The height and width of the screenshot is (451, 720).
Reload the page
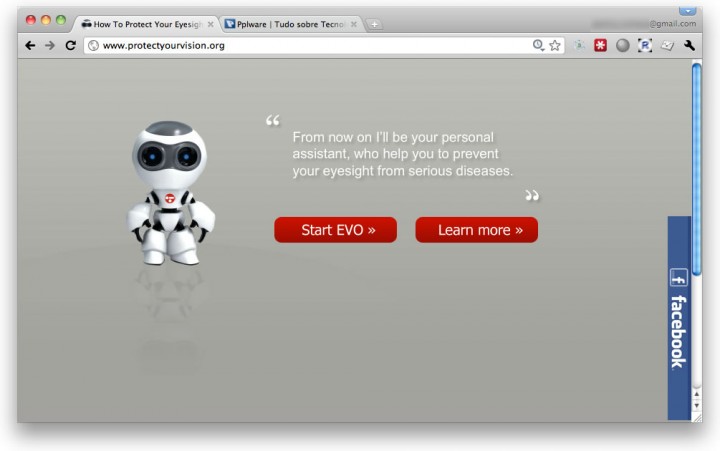[x=70, y=45]
